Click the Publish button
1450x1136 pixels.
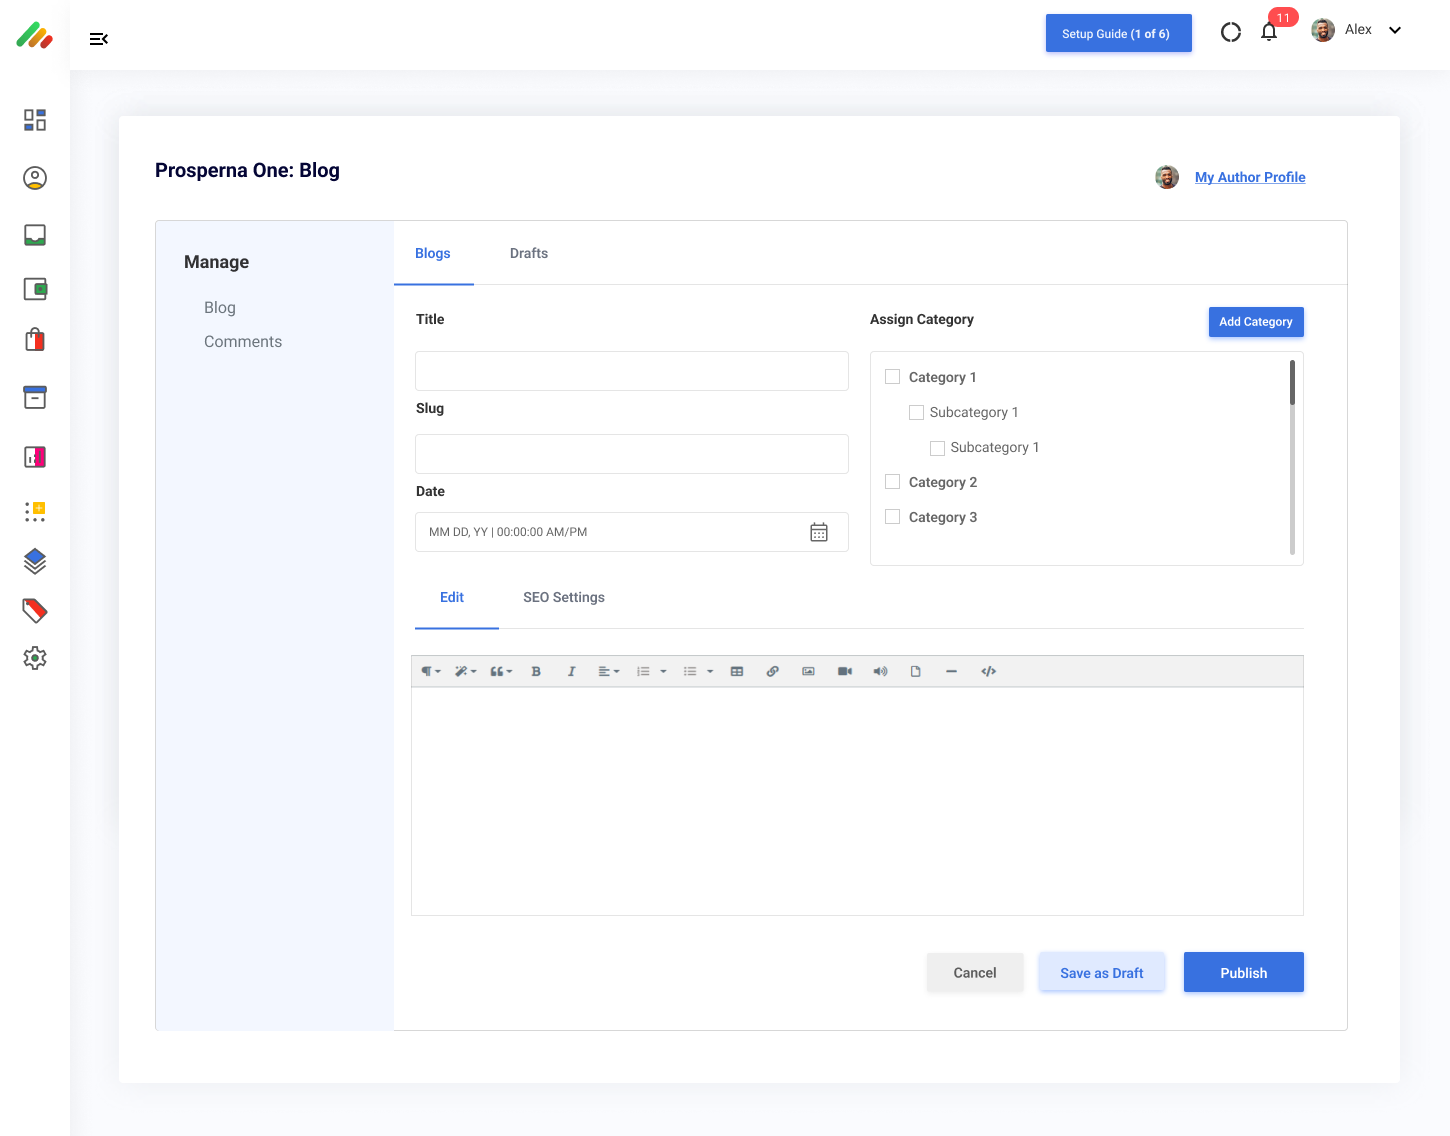point(1243,973)
